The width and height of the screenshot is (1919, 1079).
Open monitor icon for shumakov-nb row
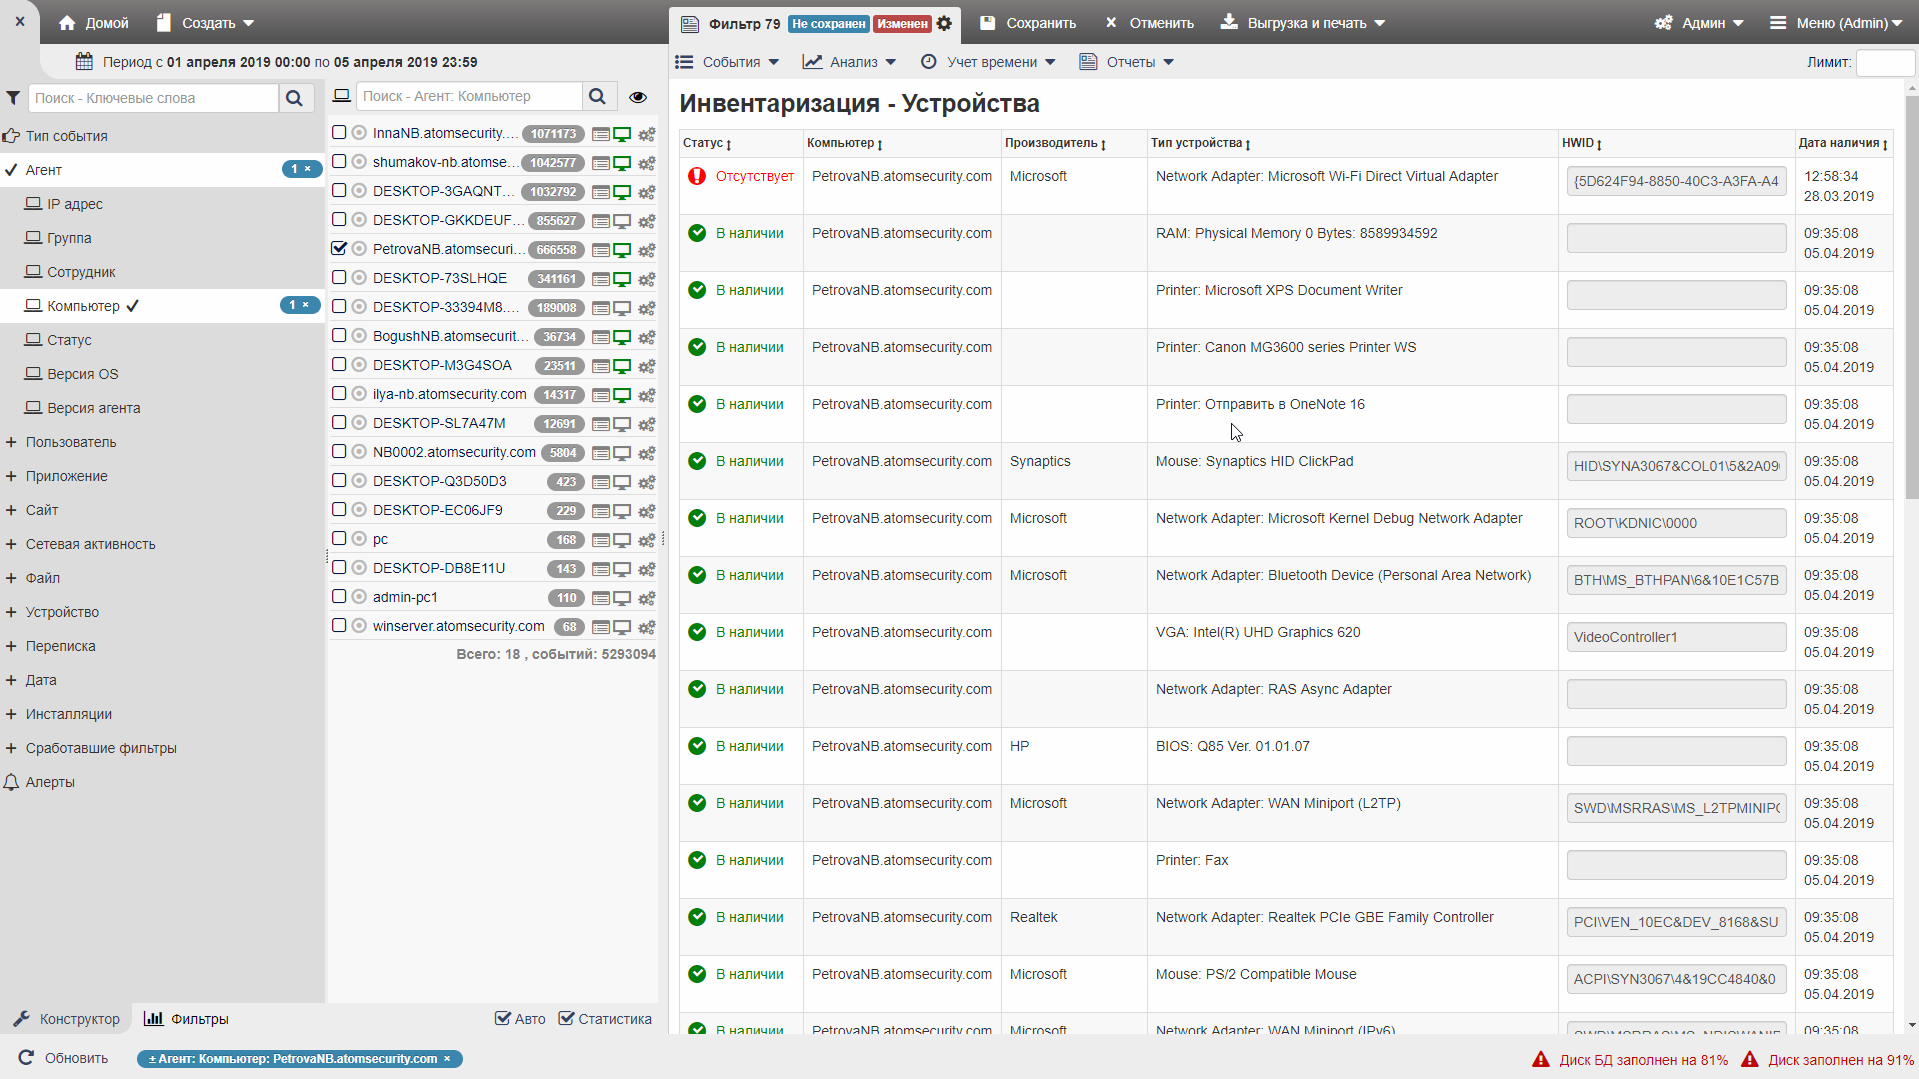pyautogui.click(x=622, y=163)
